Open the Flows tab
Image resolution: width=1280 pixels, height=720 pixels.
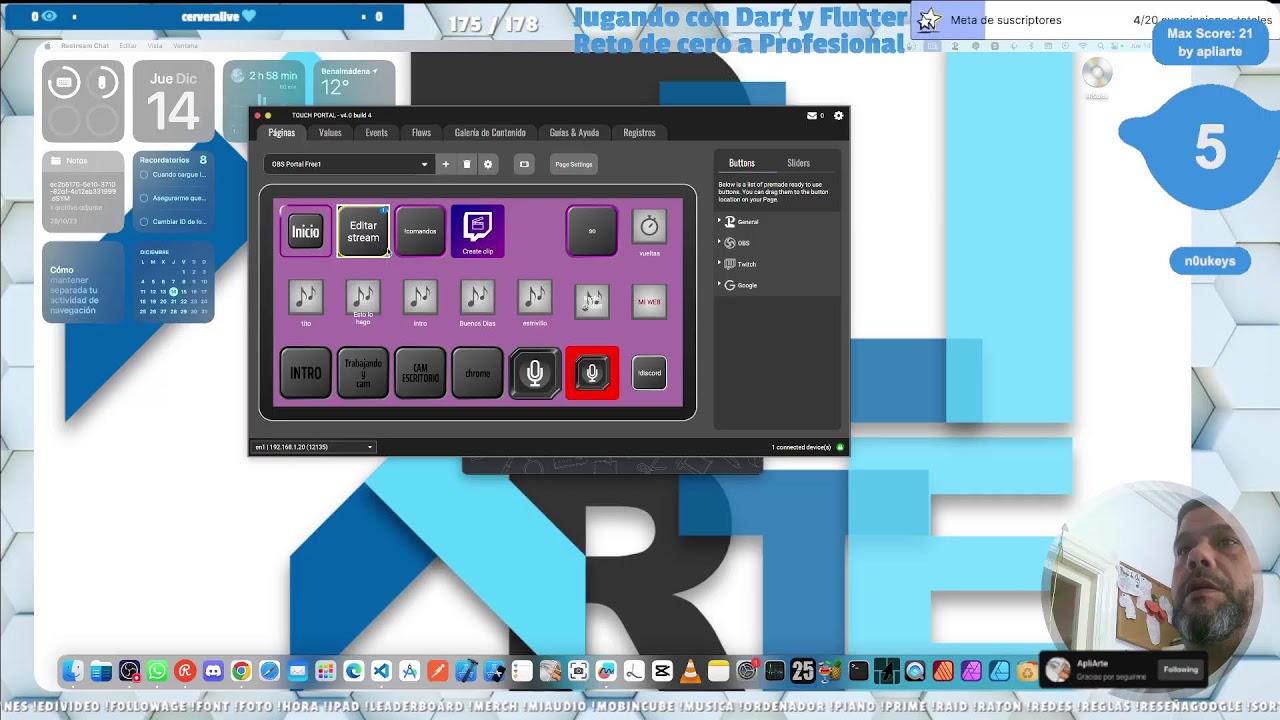pyautogui.click(x=421, y=132)
